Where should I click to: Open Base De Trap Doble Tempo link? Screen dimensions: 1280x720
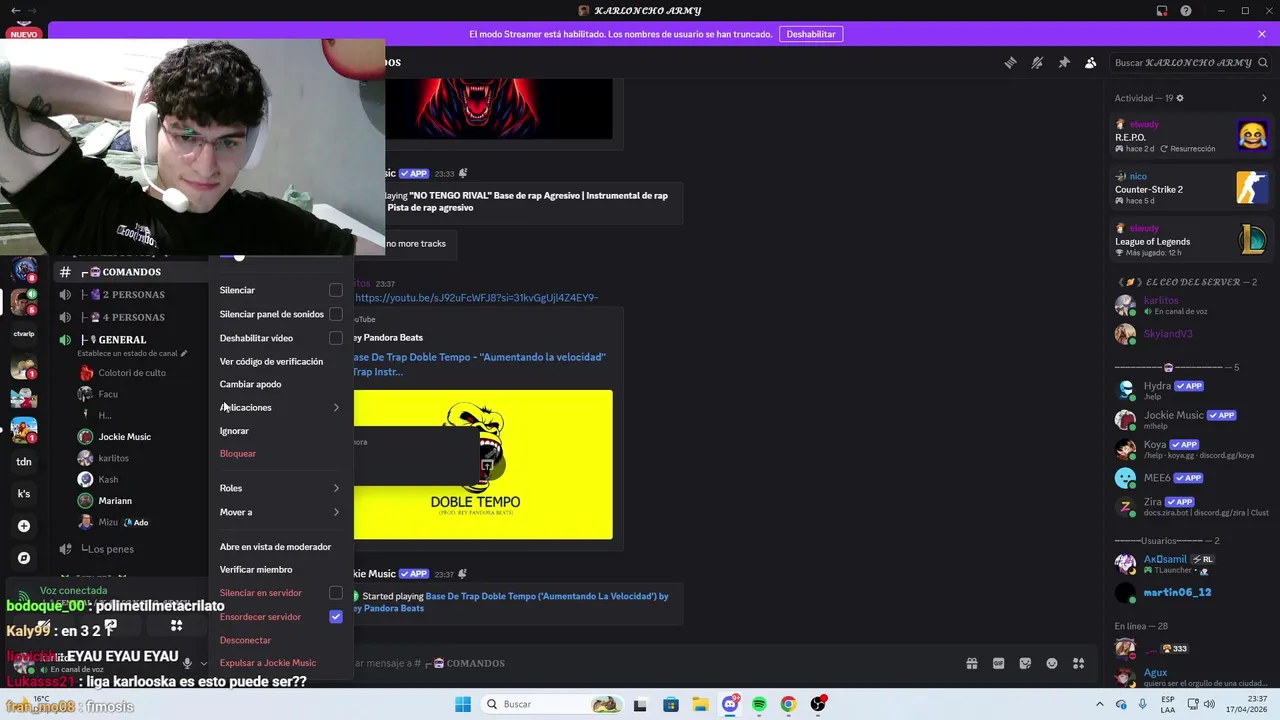pos(479,364)
